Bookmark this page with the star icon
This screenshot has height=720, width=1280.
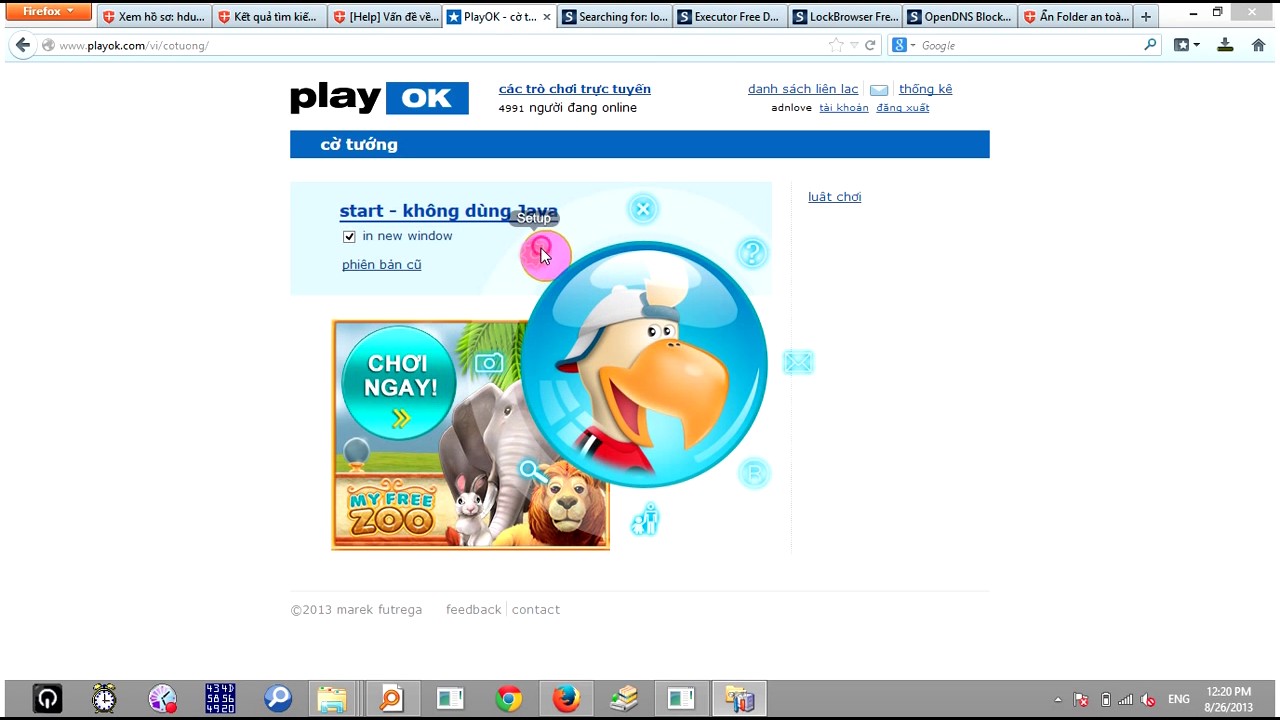836,45
